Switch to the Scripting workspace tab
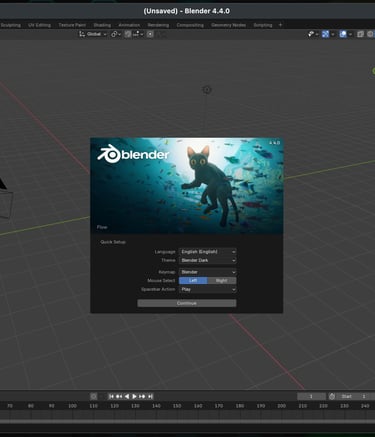 (263, 25)
